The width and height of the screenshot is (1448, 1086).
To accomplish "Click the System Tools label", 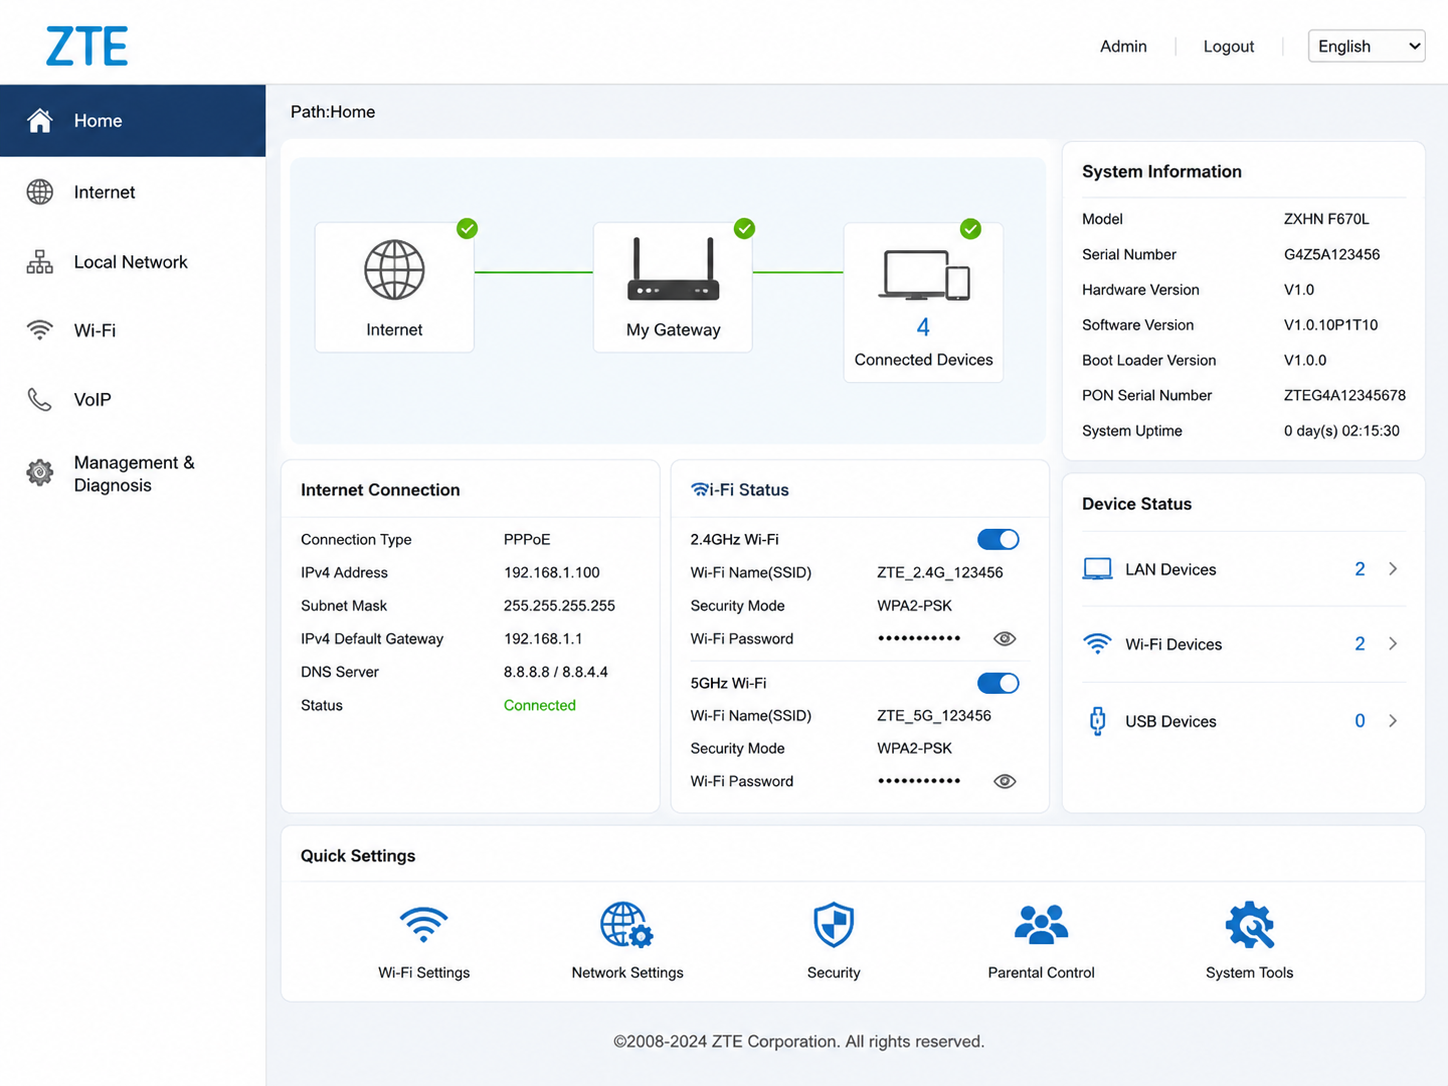I will tap(1249, 972).
